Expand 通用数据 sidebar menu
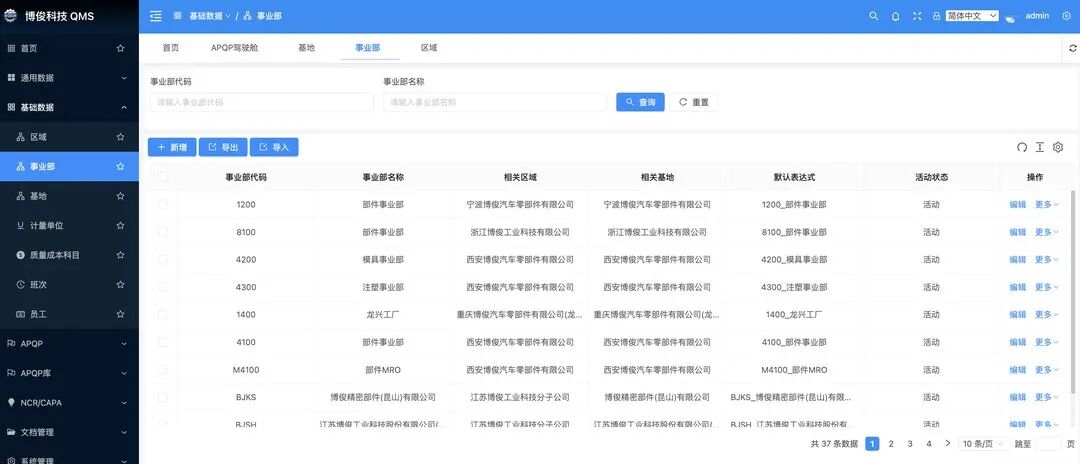The height and width of the screenshot is (464, 1080). 69,78
